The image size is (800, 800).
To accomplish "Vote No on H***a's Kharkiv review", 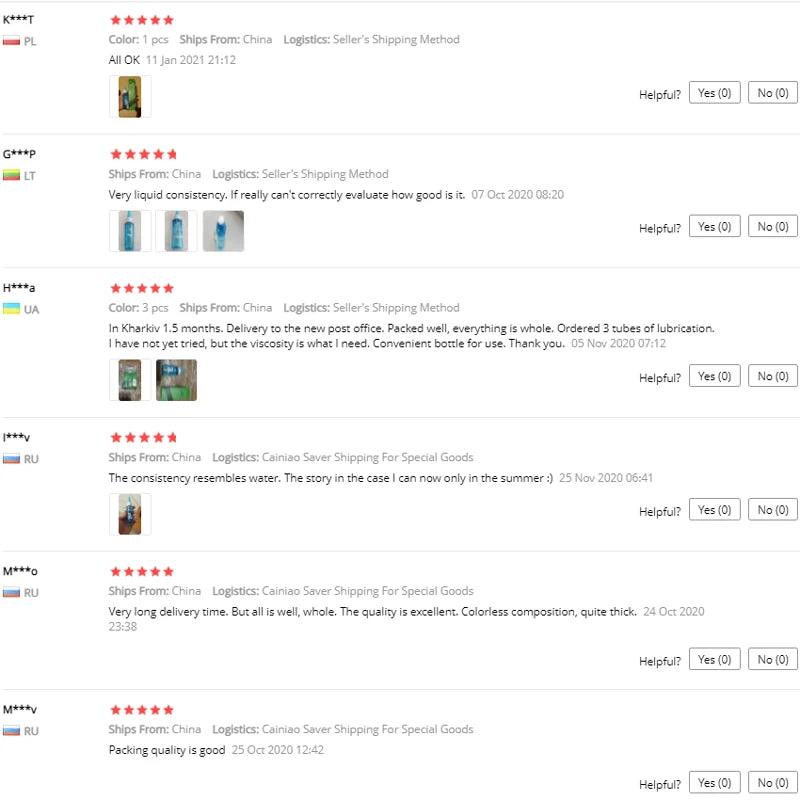I will click(772, 376).
